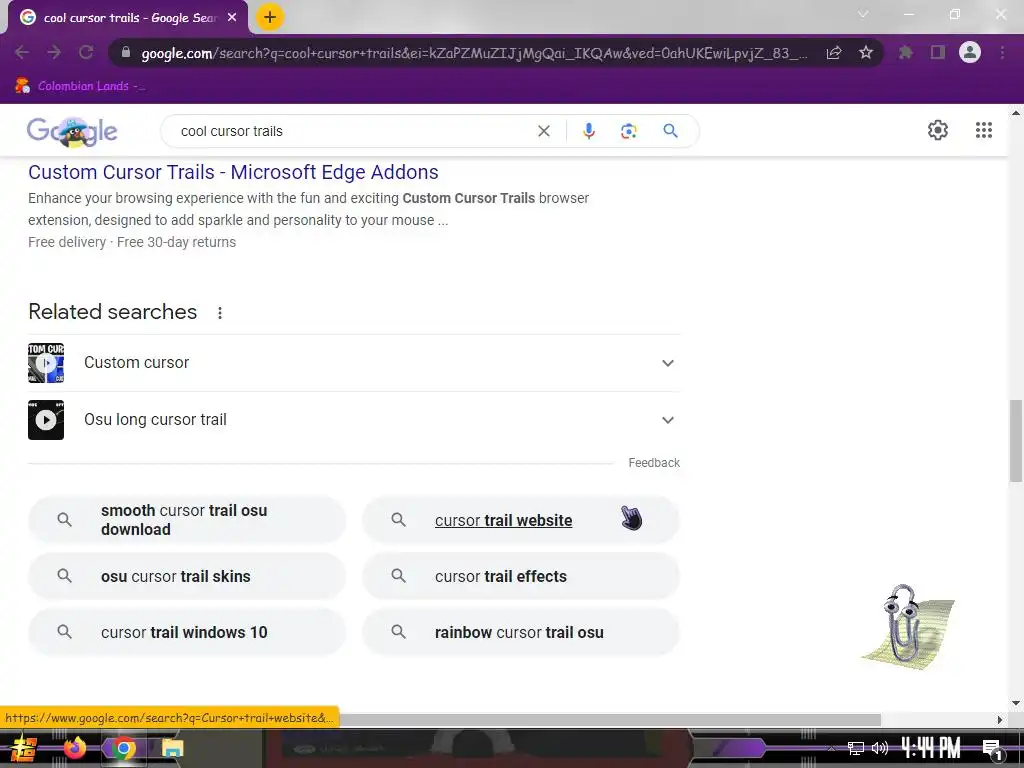Search smooth cursor trail osu download

(x=187, y=520)
